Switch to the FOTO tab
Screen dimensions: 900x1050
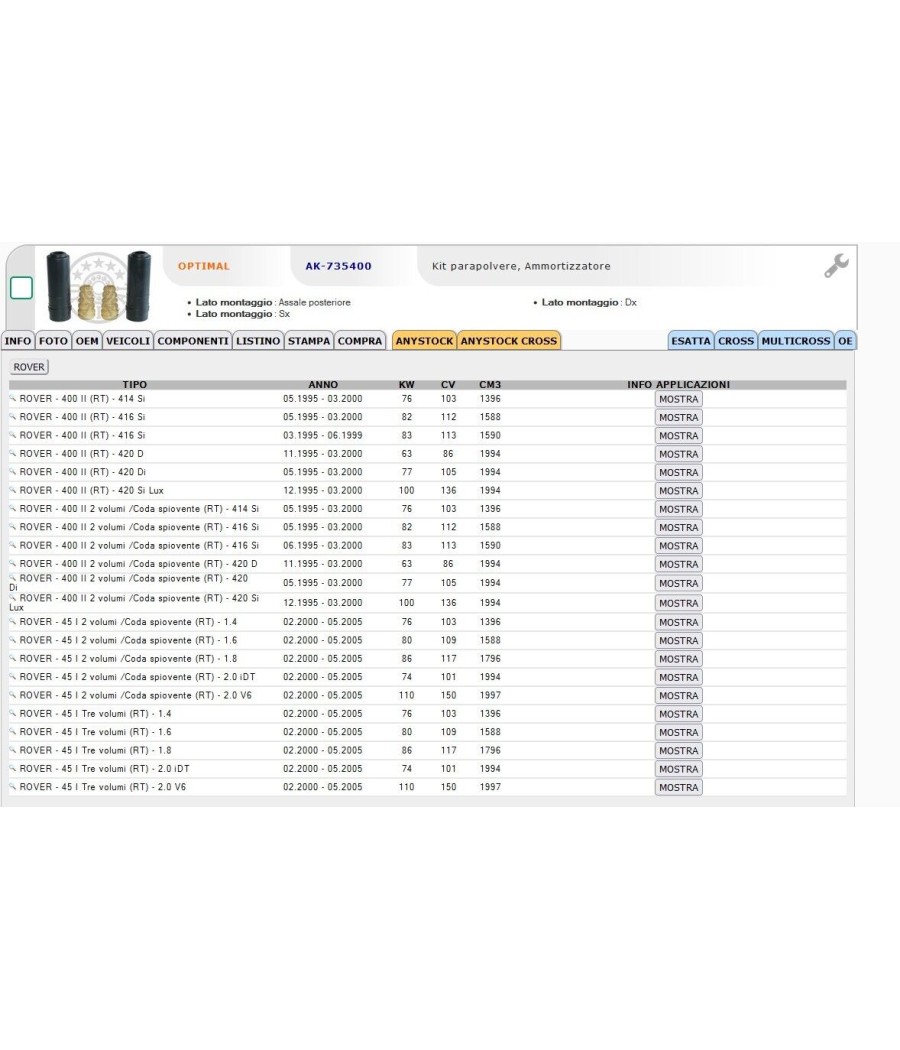point(54,341)
